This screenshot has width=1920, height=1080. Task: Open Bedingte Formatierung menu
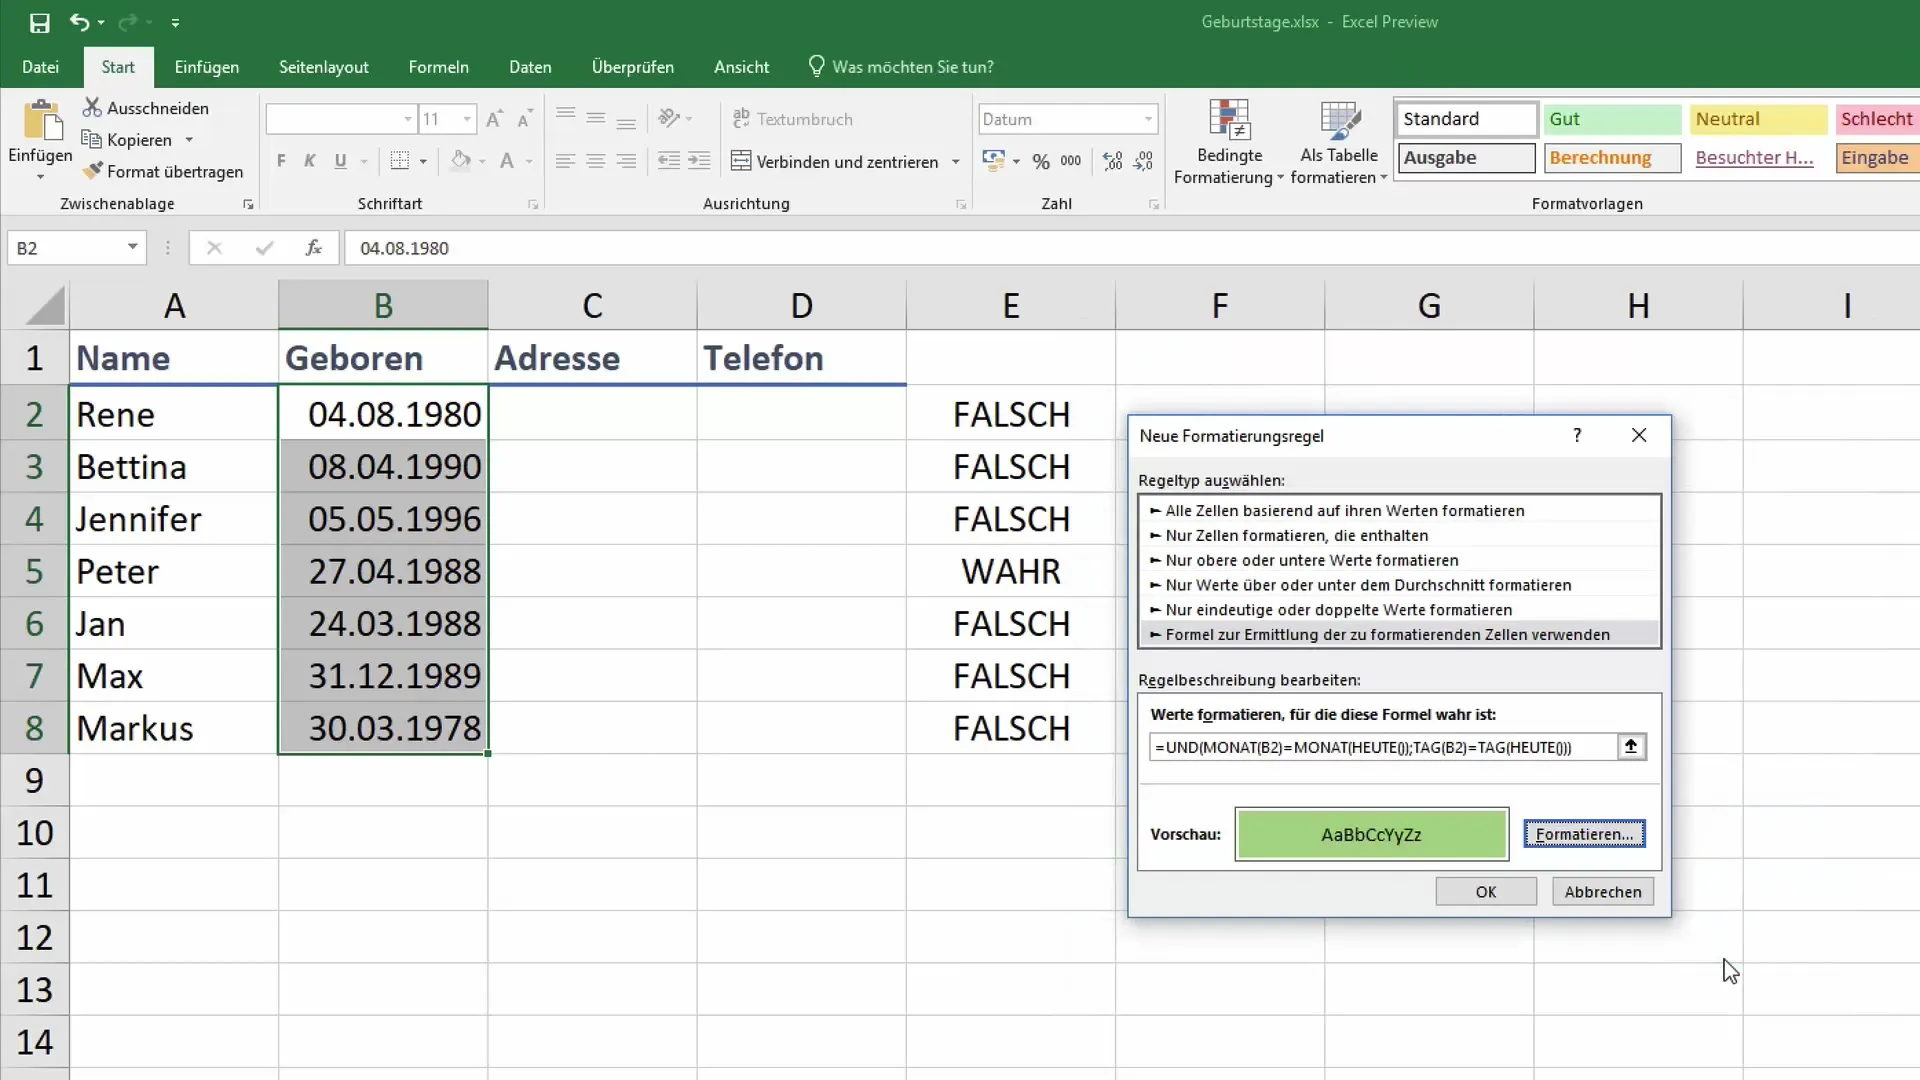1229,143
